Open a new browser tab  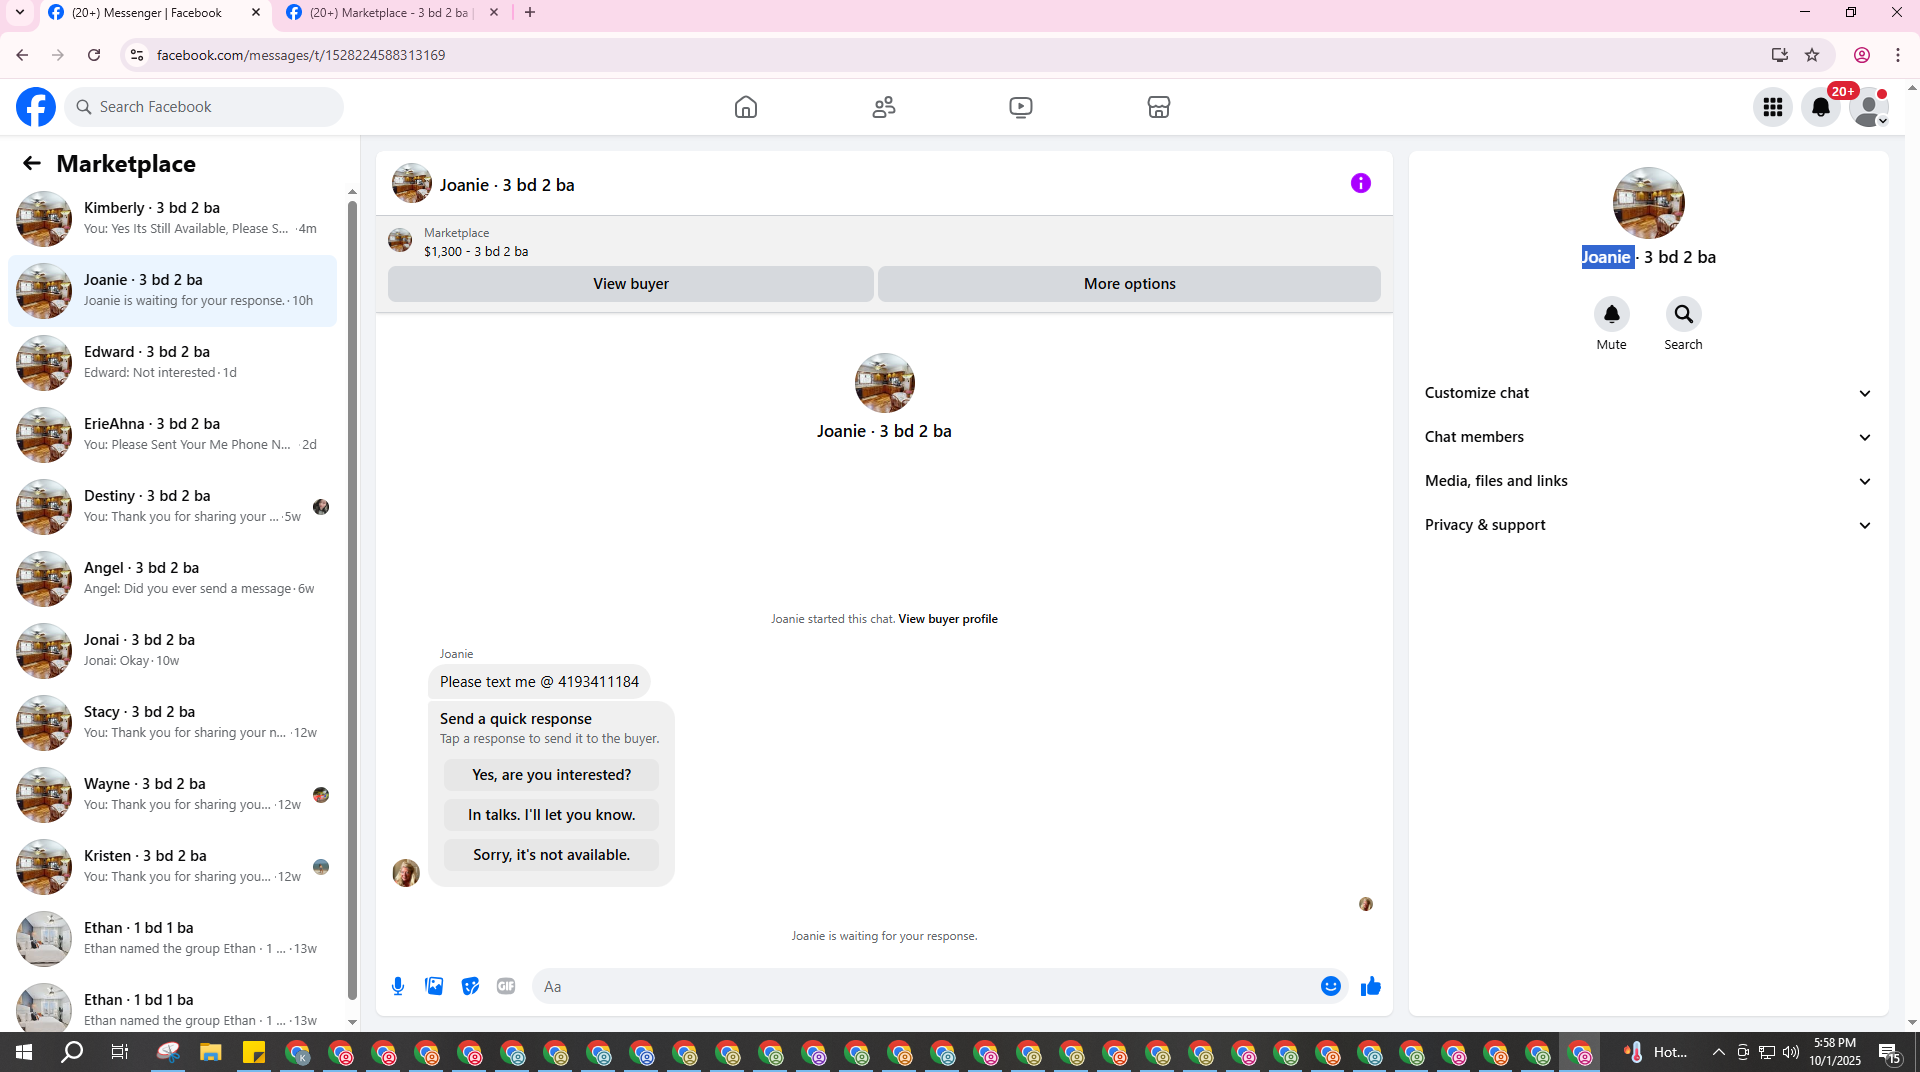point(530,13)
